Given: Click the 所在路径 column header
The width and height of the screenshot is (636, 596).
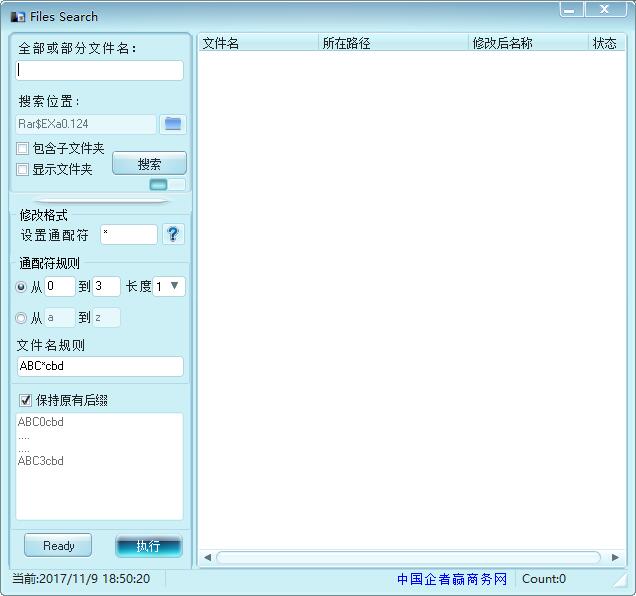Looking at the screenshot, I should tap(392, 44).
